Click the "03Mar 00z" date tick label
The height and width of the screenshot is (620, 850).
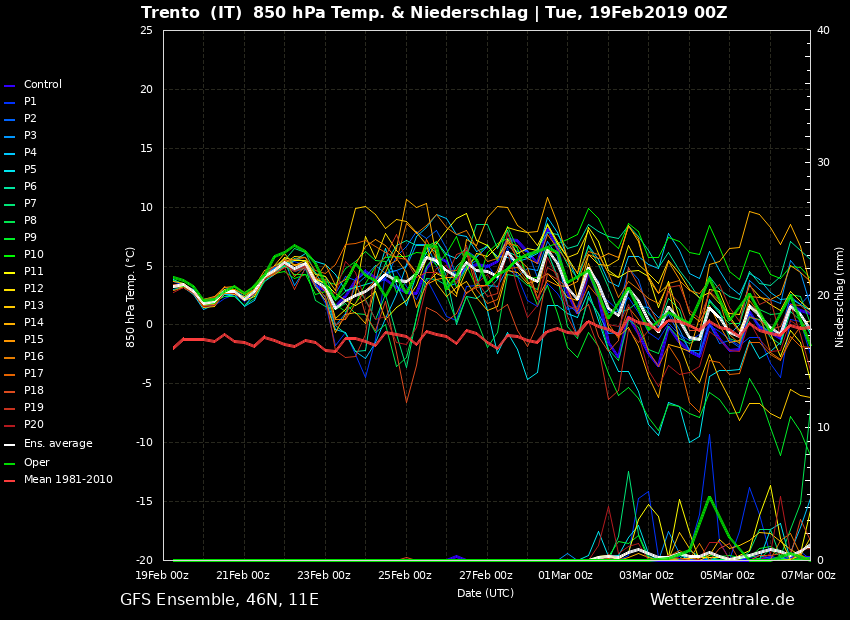point(647,576)
